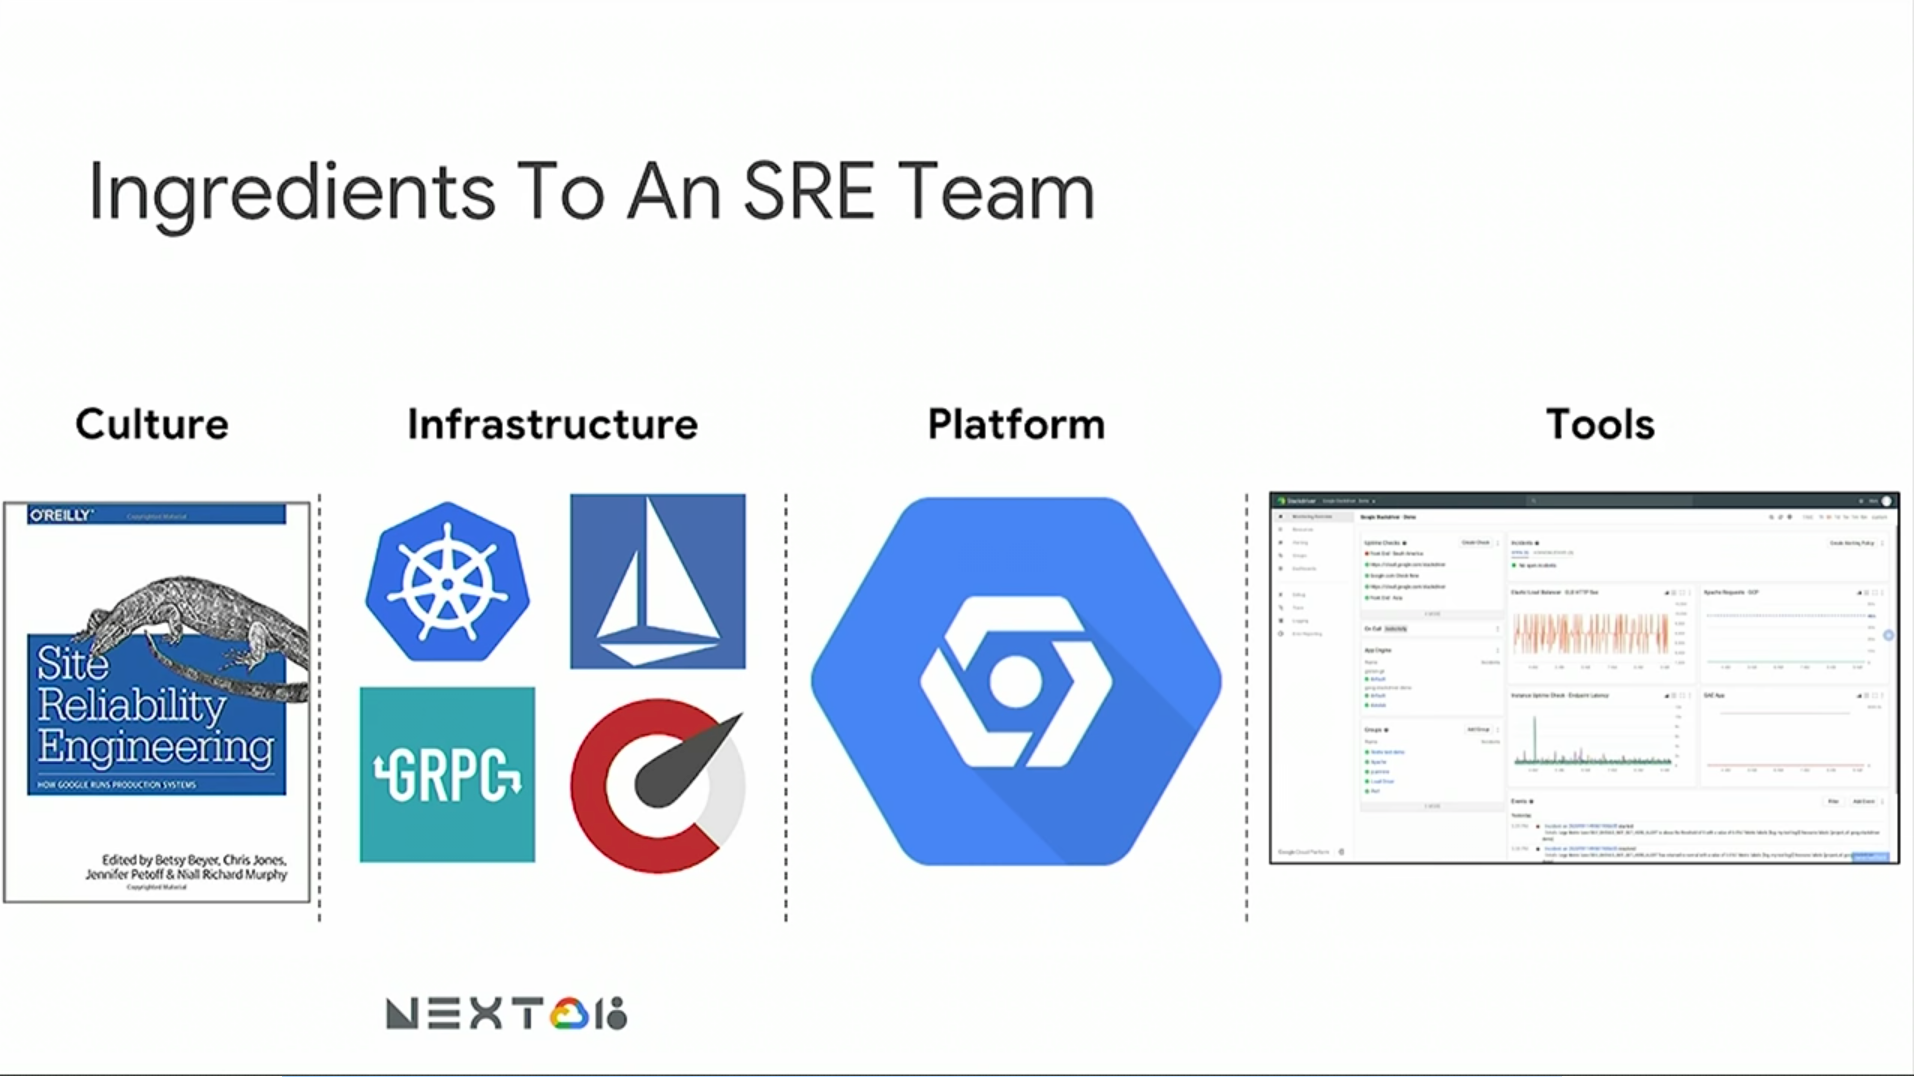Click the slide title Ingredients To An SRE Team
The height and width of the screenshot is (1077, 1914).
[591, 191]
